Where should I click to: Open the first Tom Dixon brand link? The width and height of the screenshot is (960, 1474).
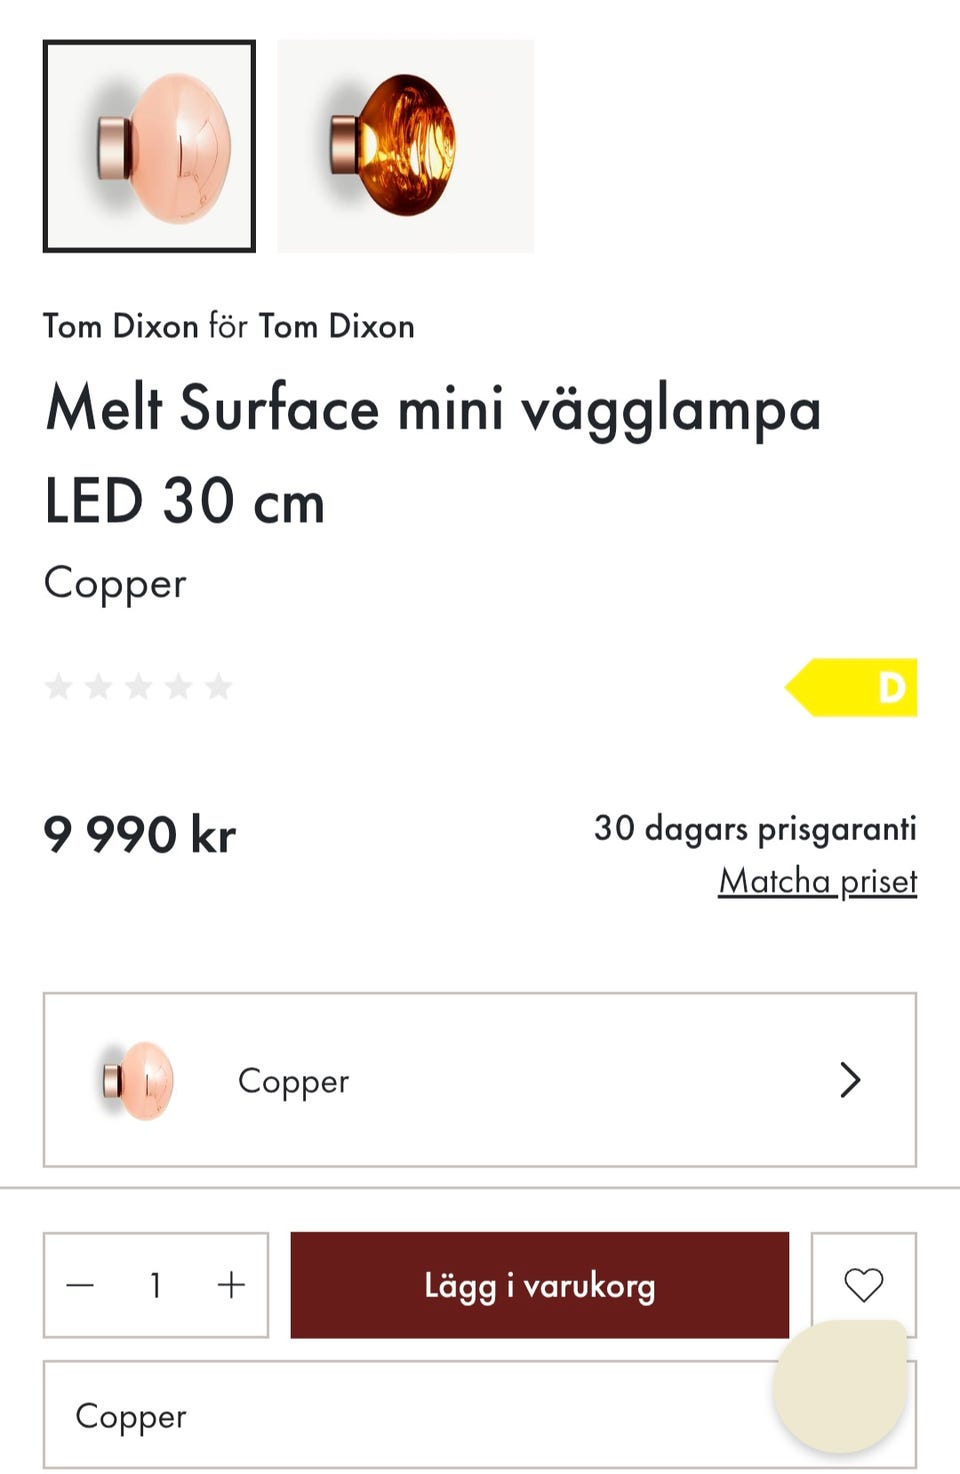coord(120,326)
